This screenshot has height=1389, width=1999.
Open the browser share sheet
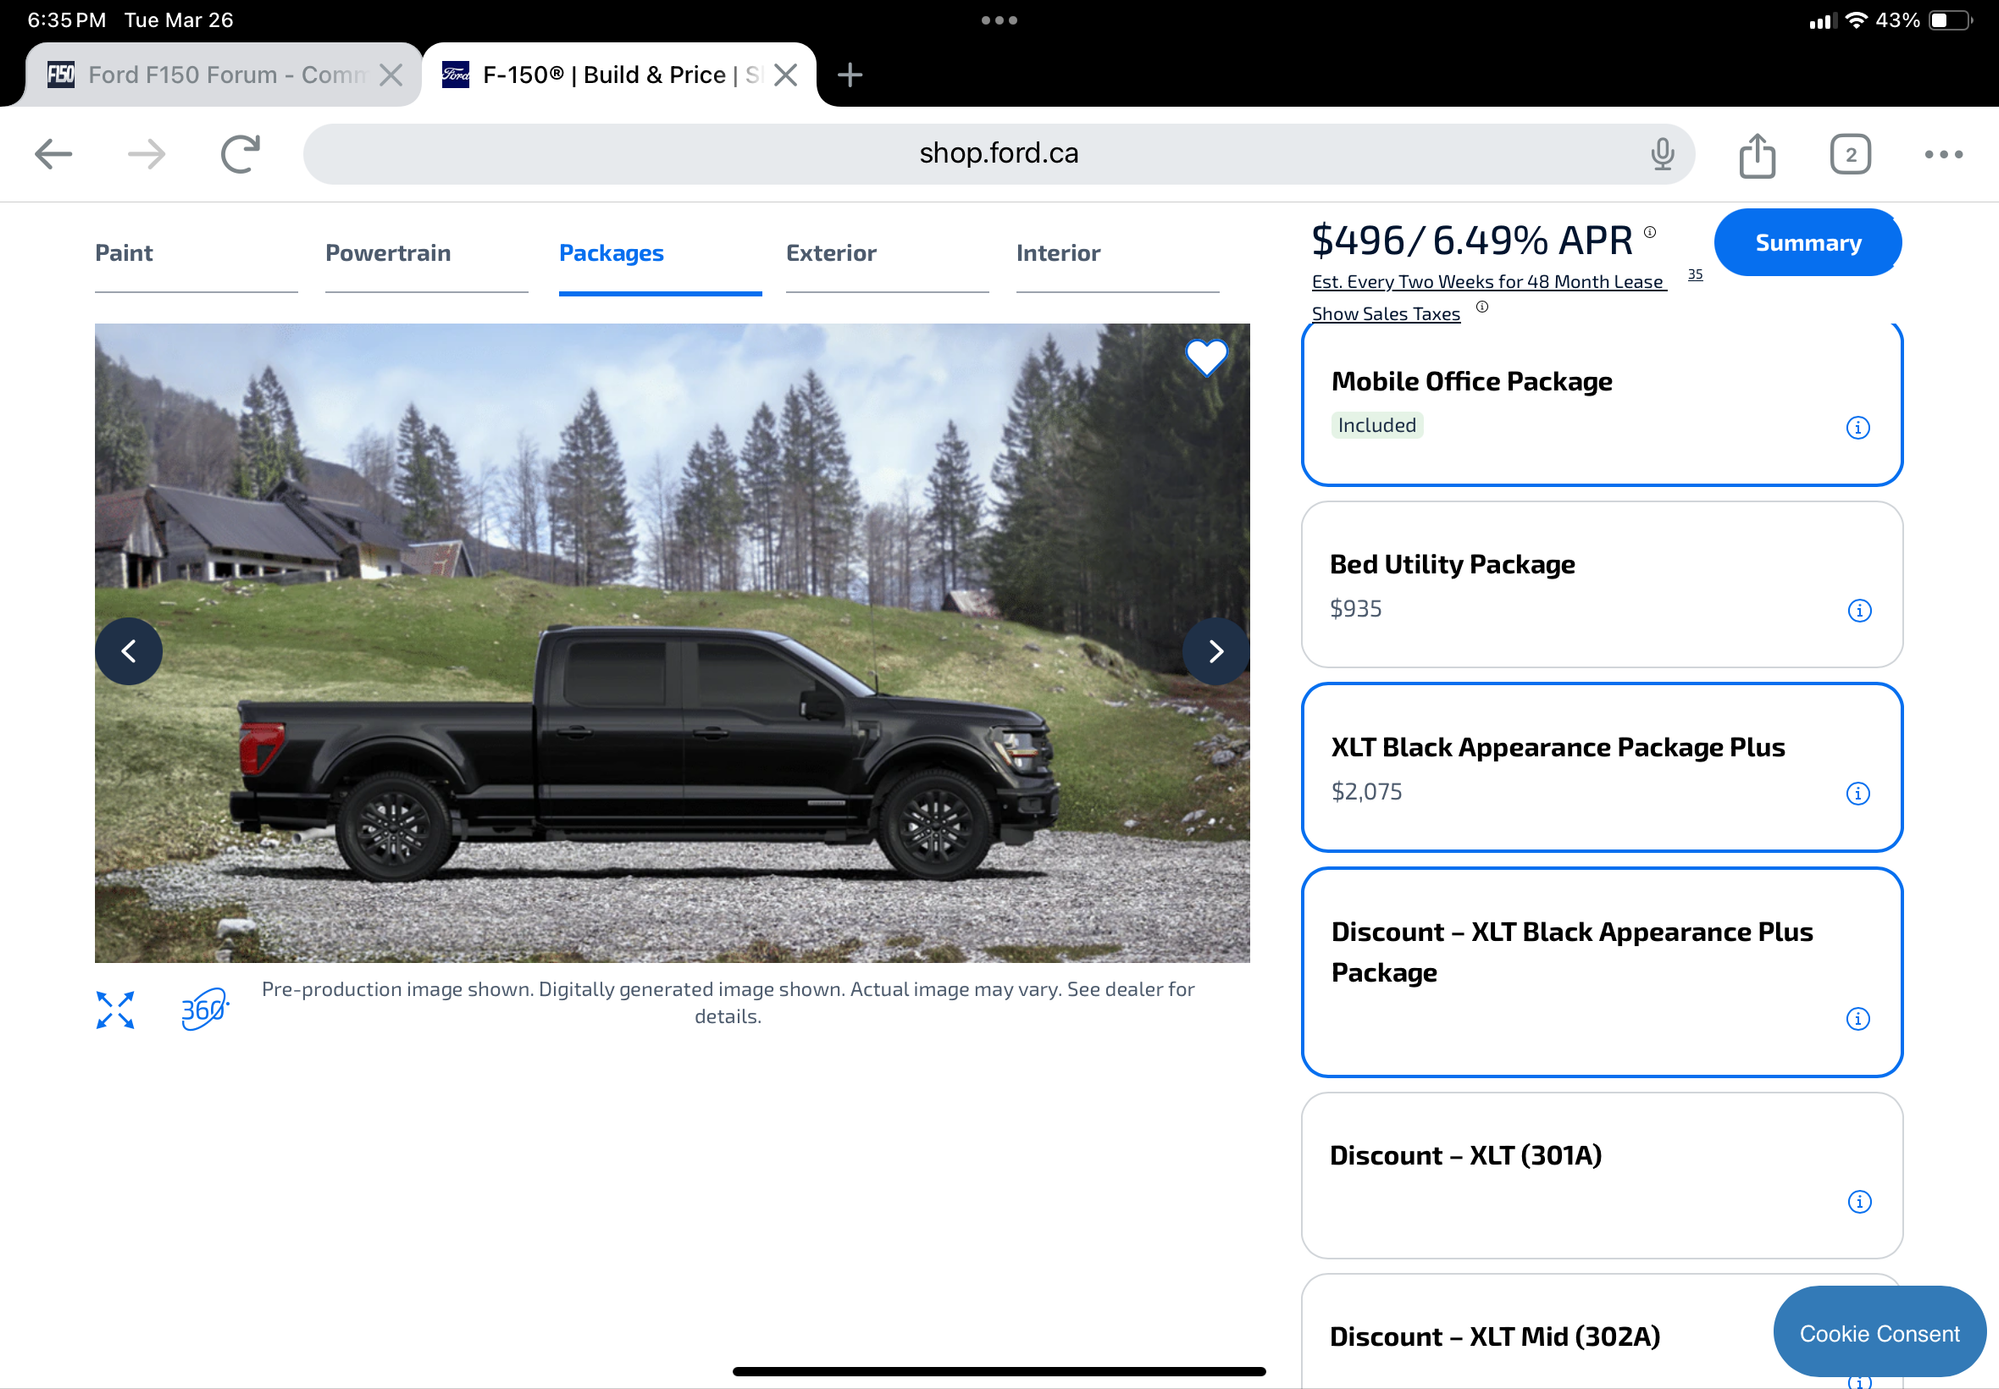pos(1757,155)
